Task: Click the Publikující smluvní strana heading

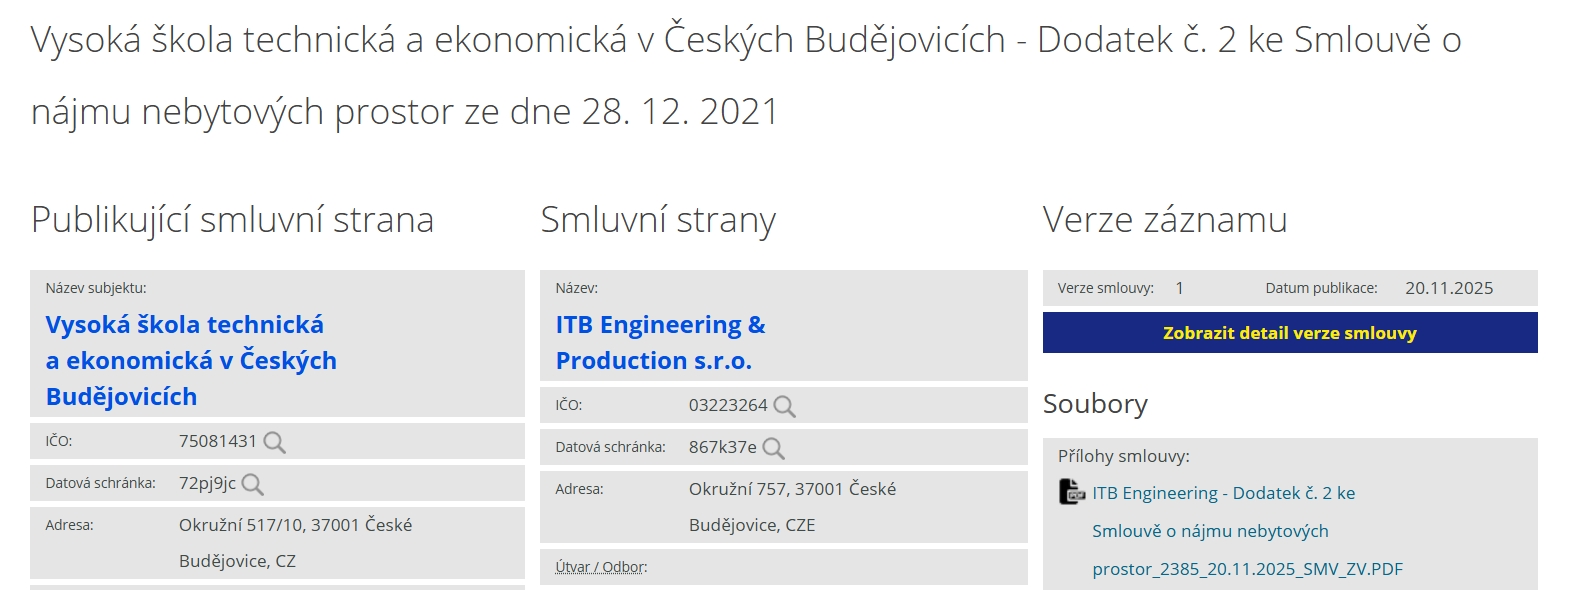Action: coord(232,220)
